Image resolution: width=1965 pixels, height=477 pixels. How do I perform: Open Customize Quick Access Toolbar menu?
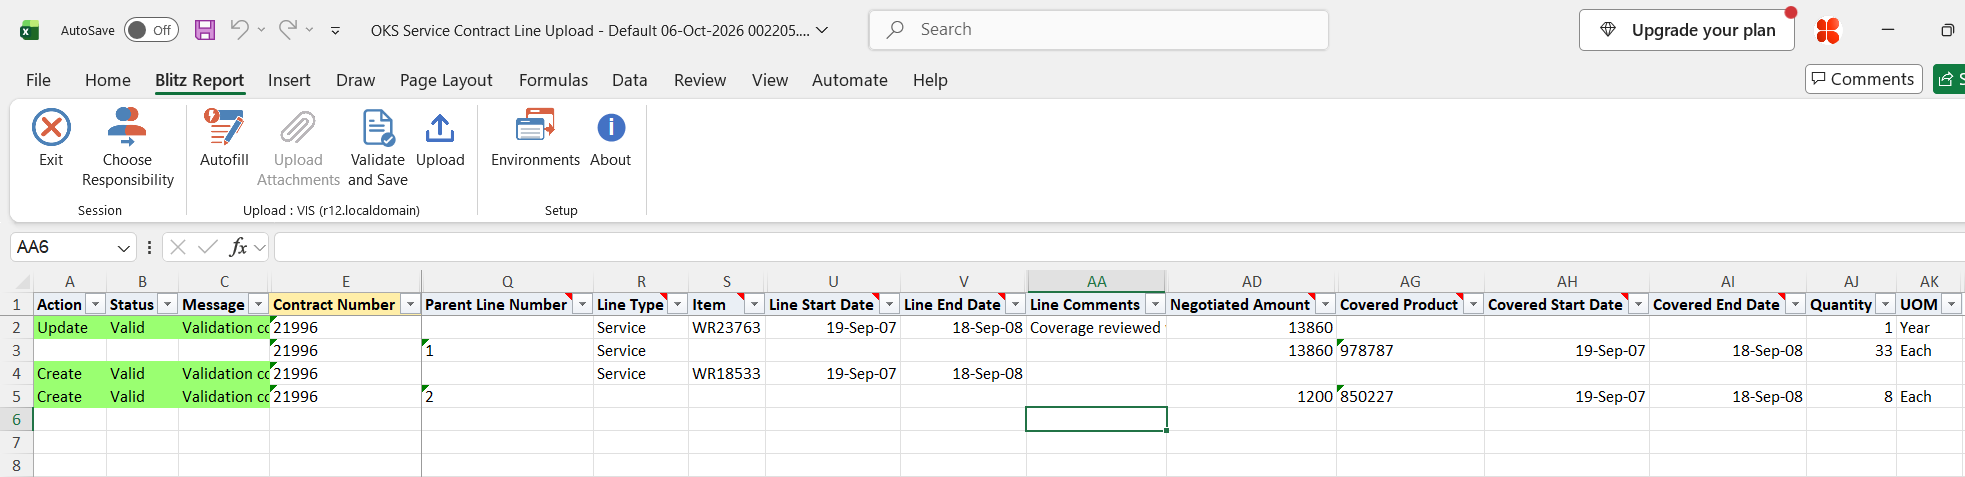coord(335,31)
